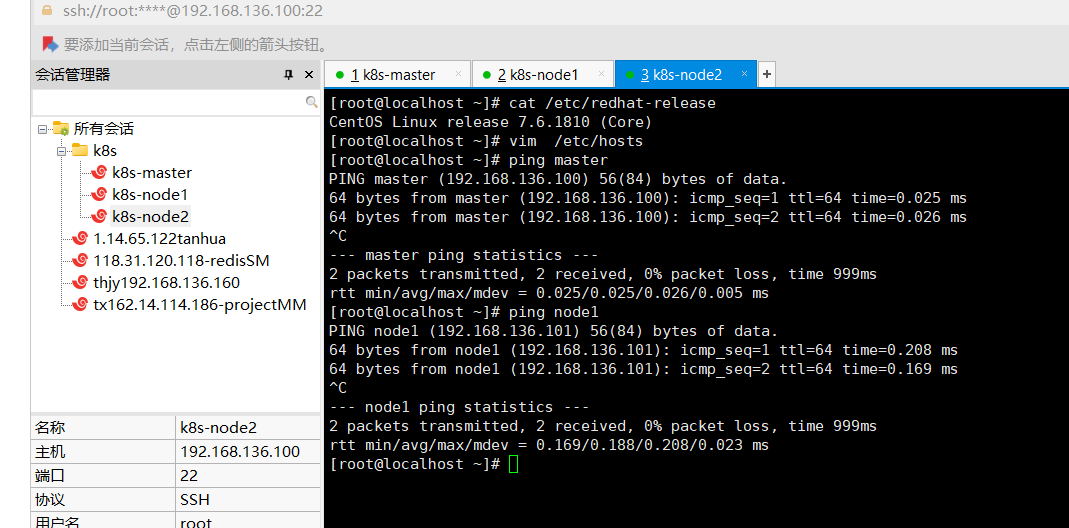Open the thjy192.168.136.160 session
Image resolution: width=1069 pixels, height=528 pixels.
pos(166,282)
